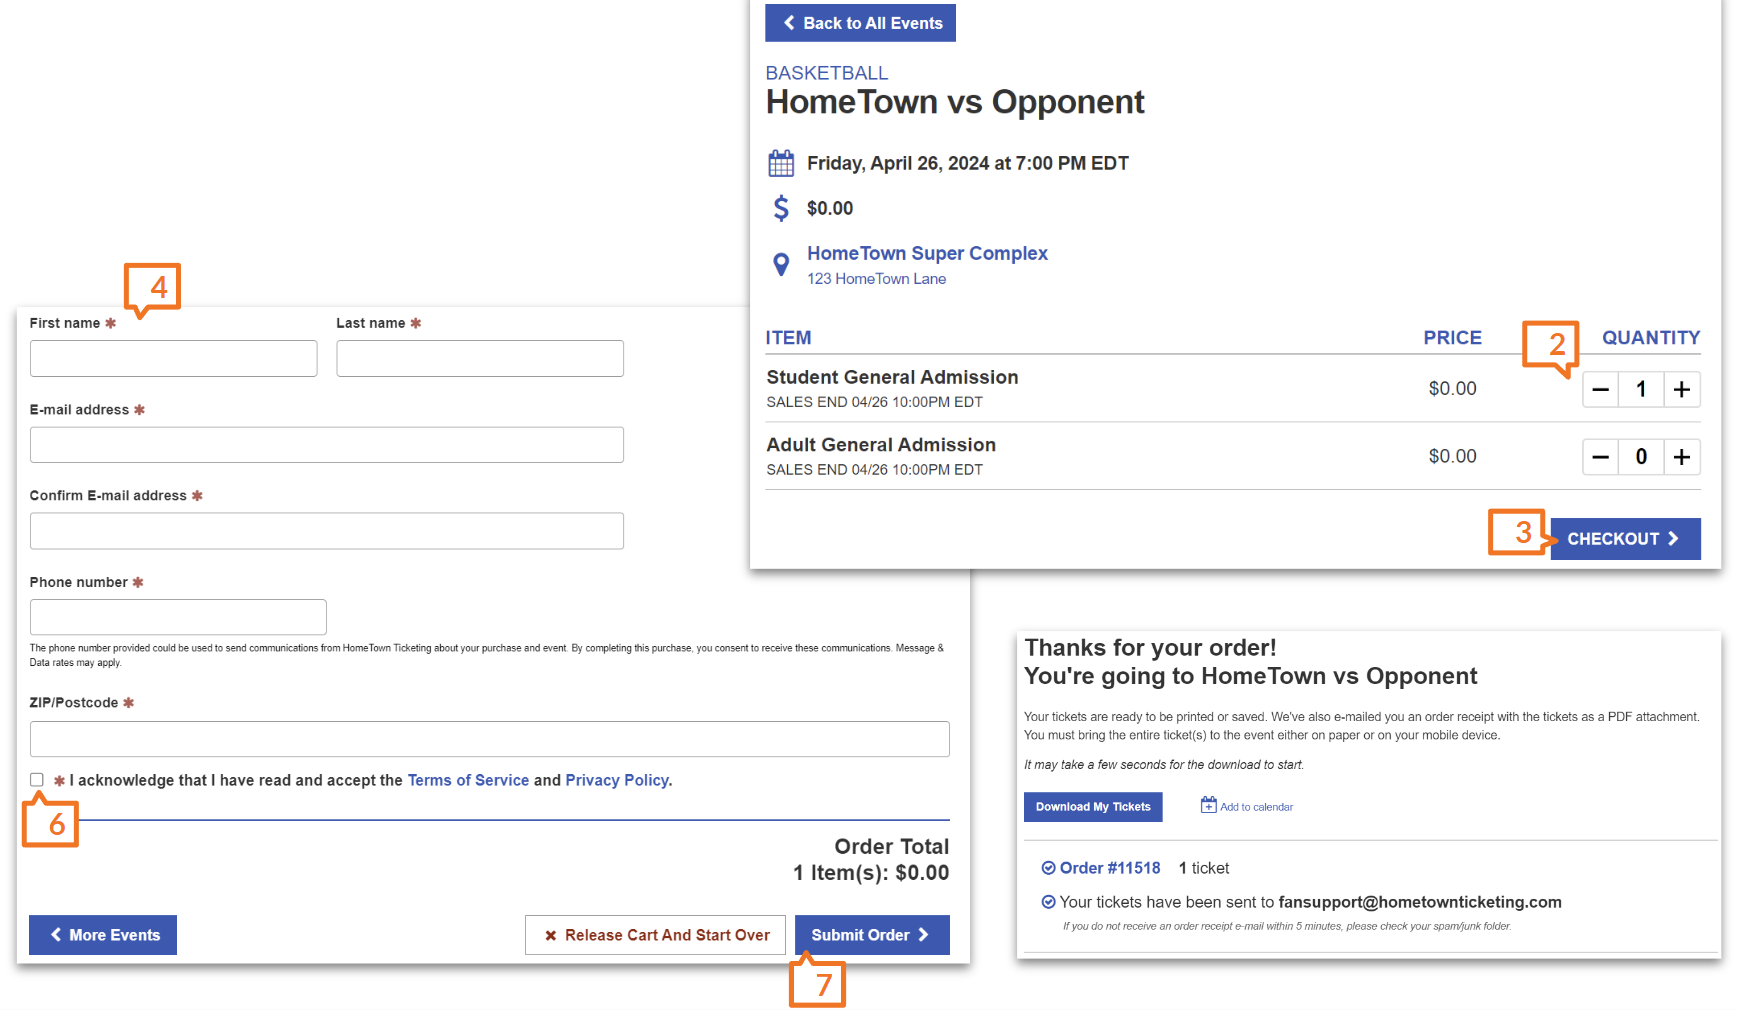
Task: Click the dollar sign price icon
Action: (781, 208)
